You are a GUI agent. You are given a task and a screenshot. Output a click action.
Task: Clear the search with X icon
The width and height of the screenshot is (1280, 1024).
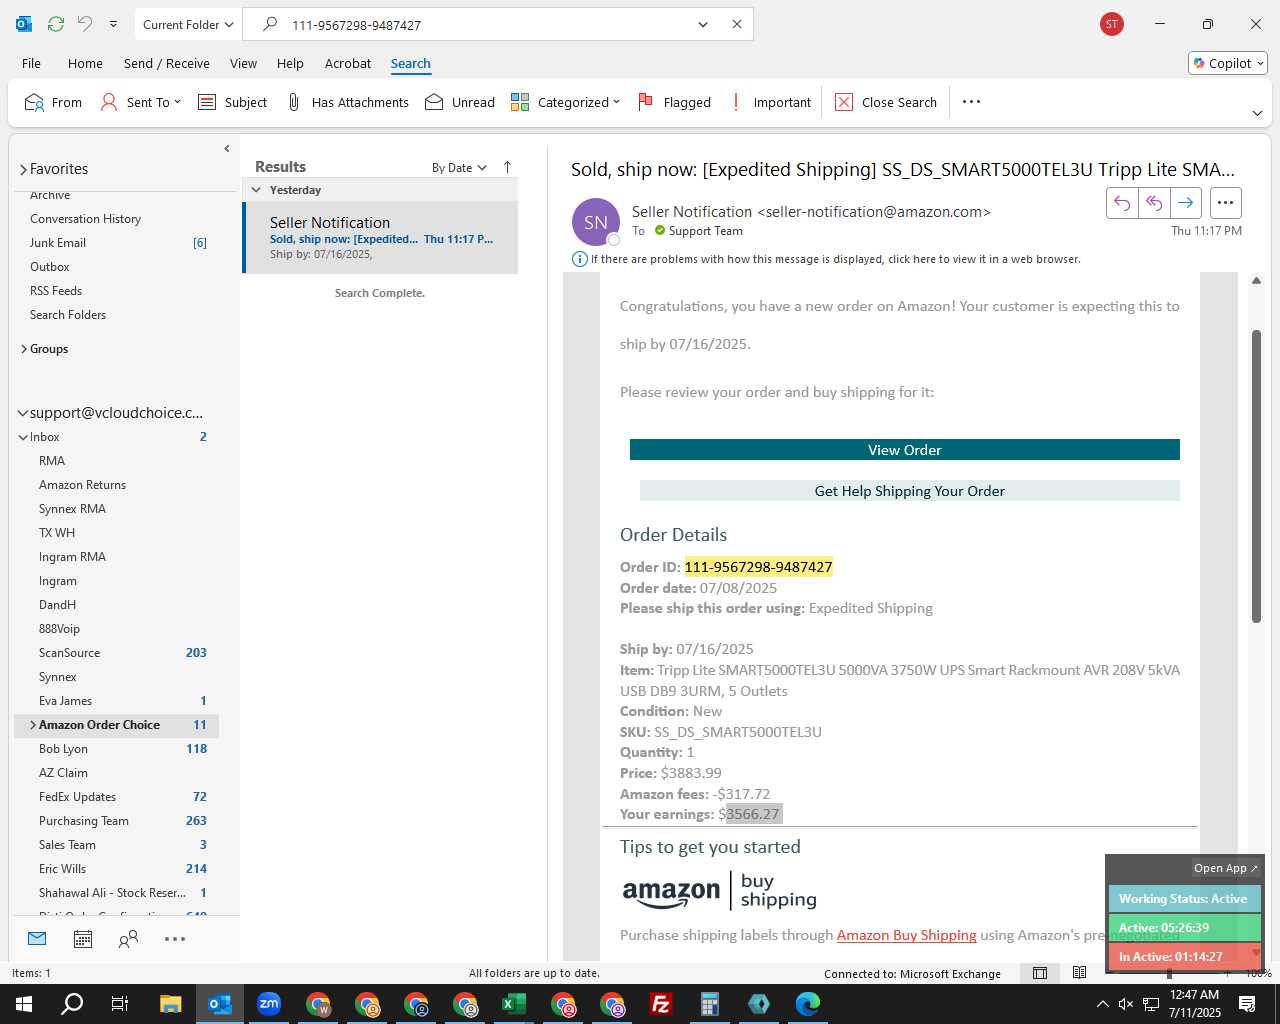point(737,25)
